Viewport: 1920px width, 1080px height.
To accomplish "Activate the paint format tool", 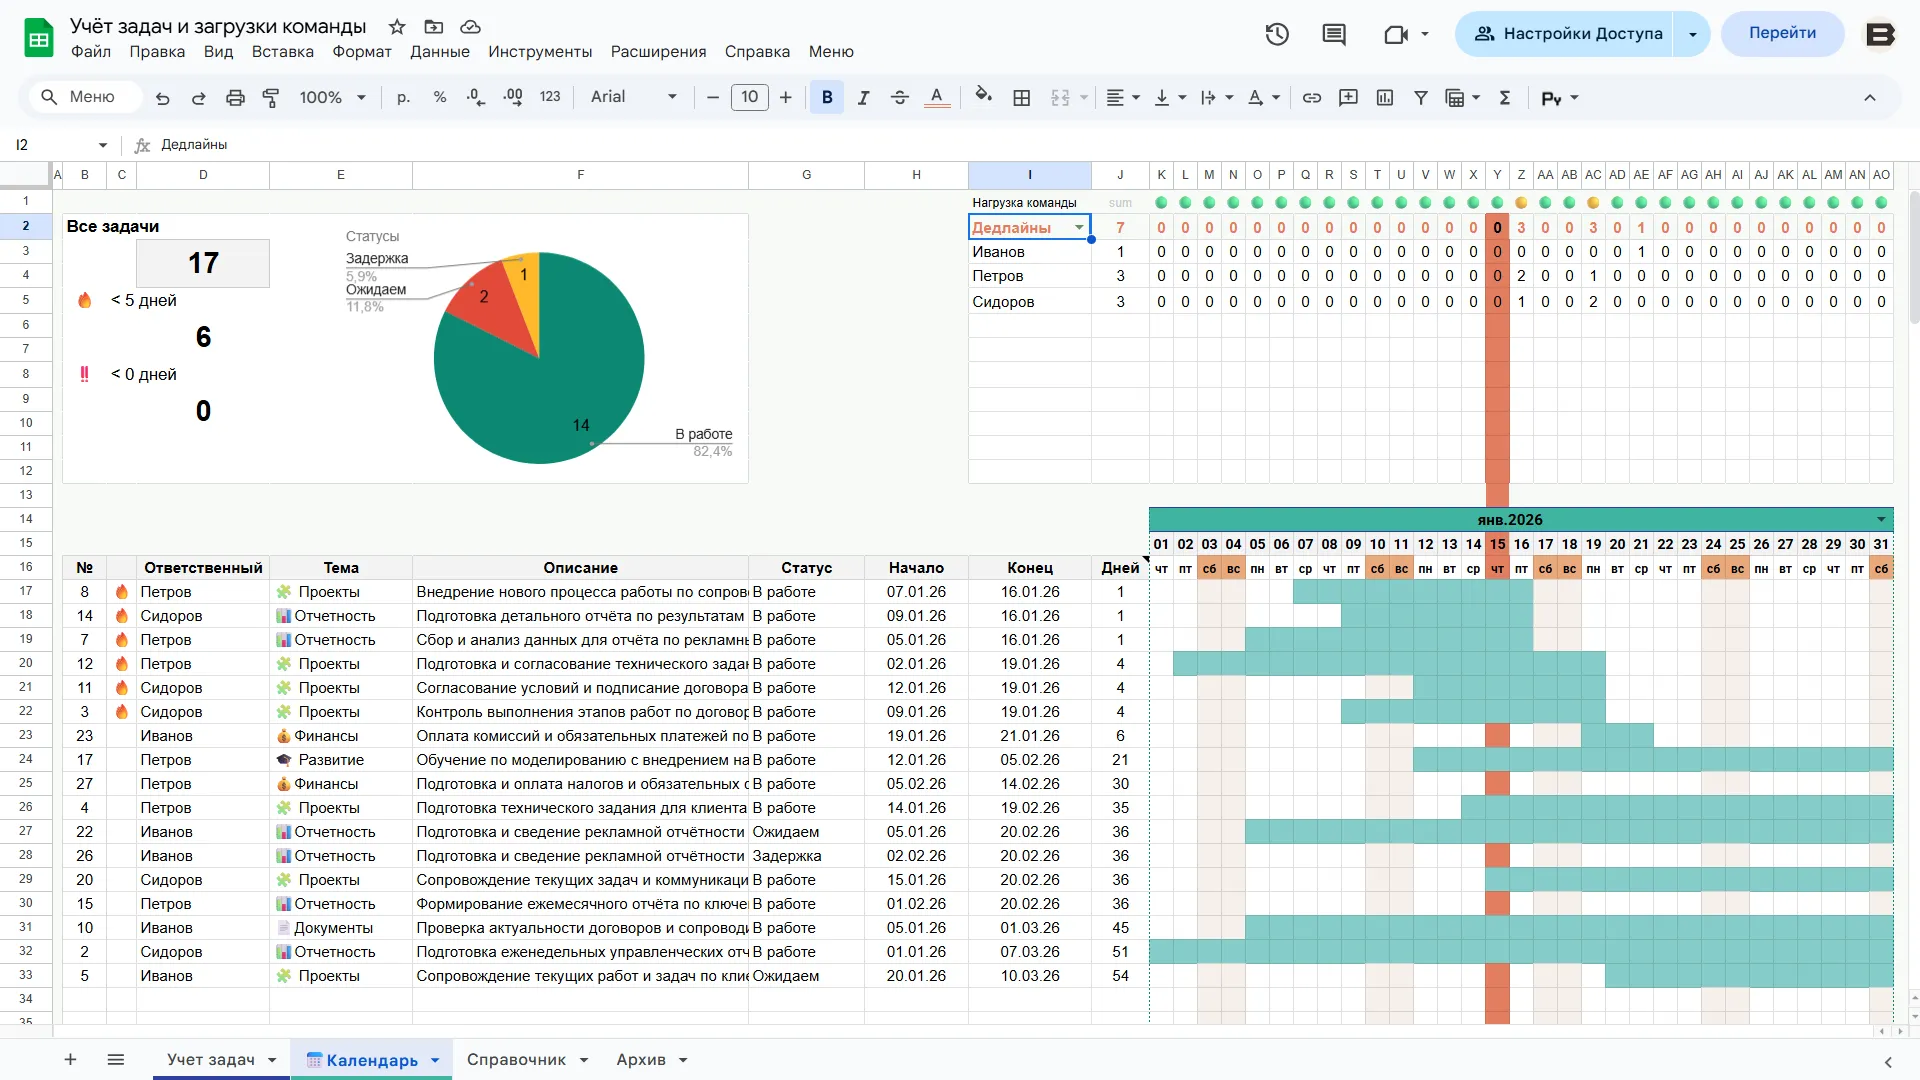I will coord(271,98).
